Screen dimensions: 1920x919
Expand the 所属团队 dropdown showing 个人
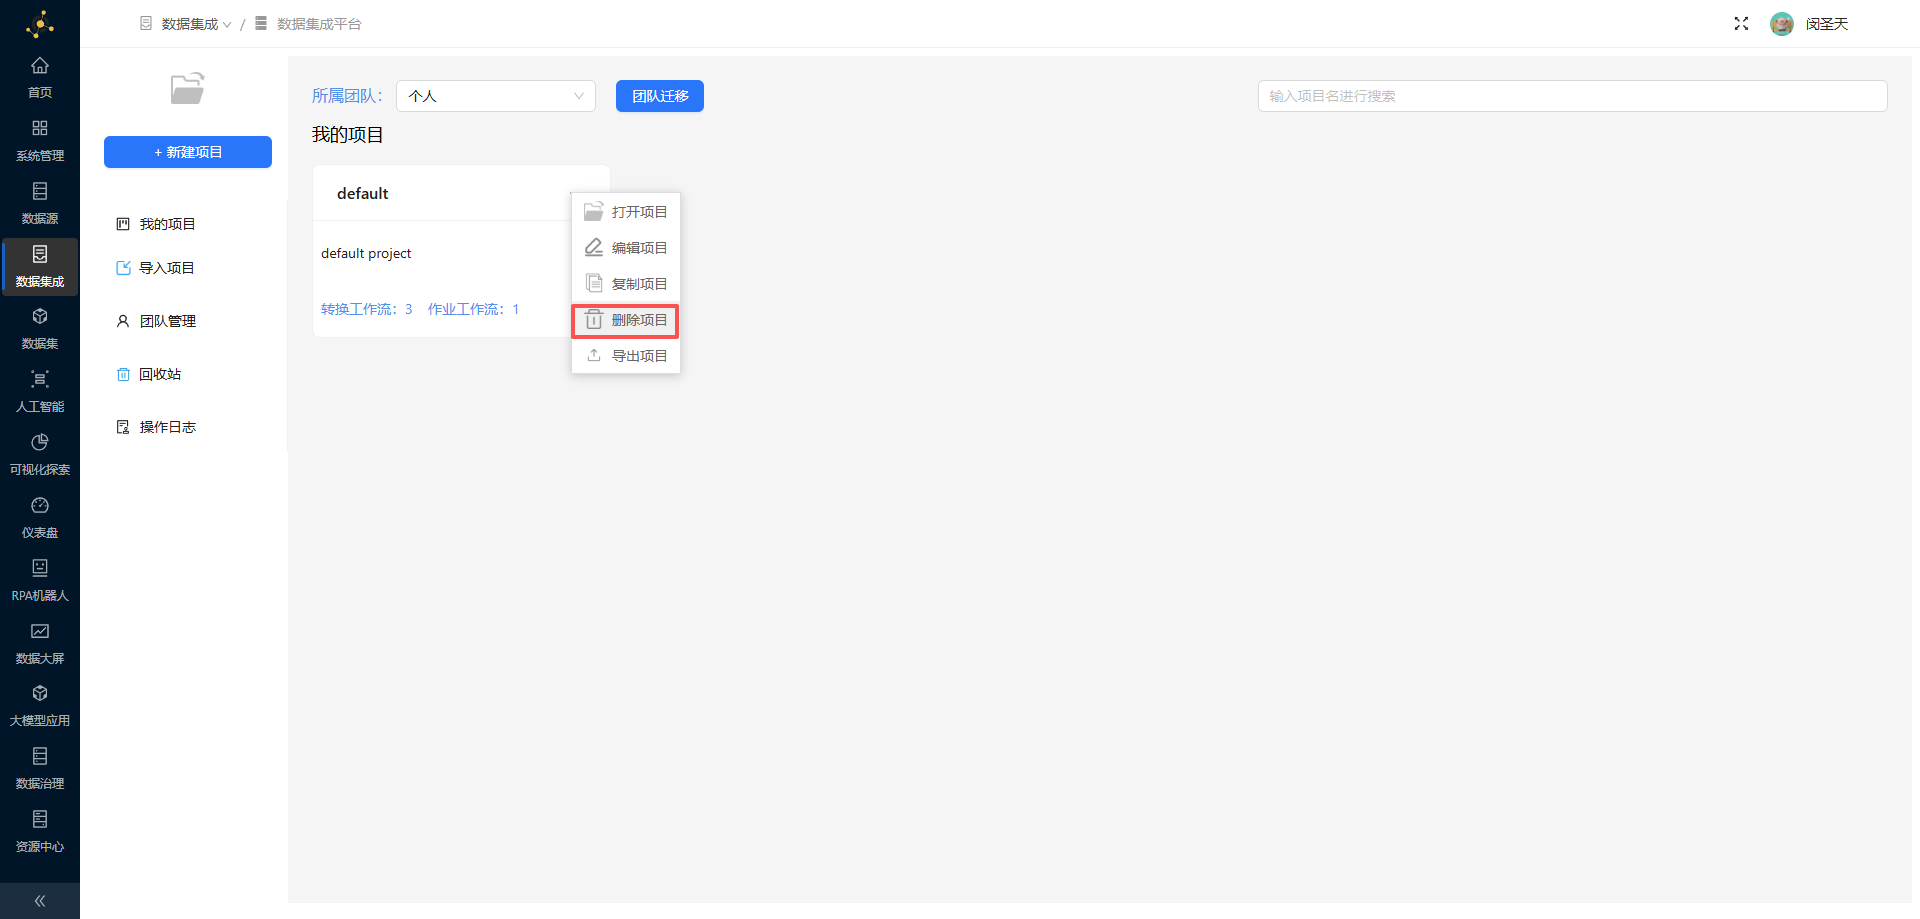coord(495,96)
